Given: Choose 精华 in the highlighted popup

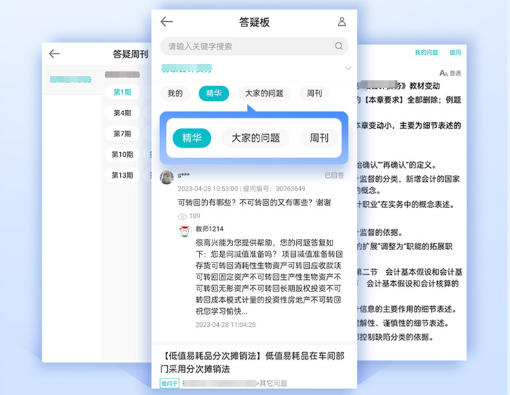Looking at the screenshot, I should click(192, 138).
